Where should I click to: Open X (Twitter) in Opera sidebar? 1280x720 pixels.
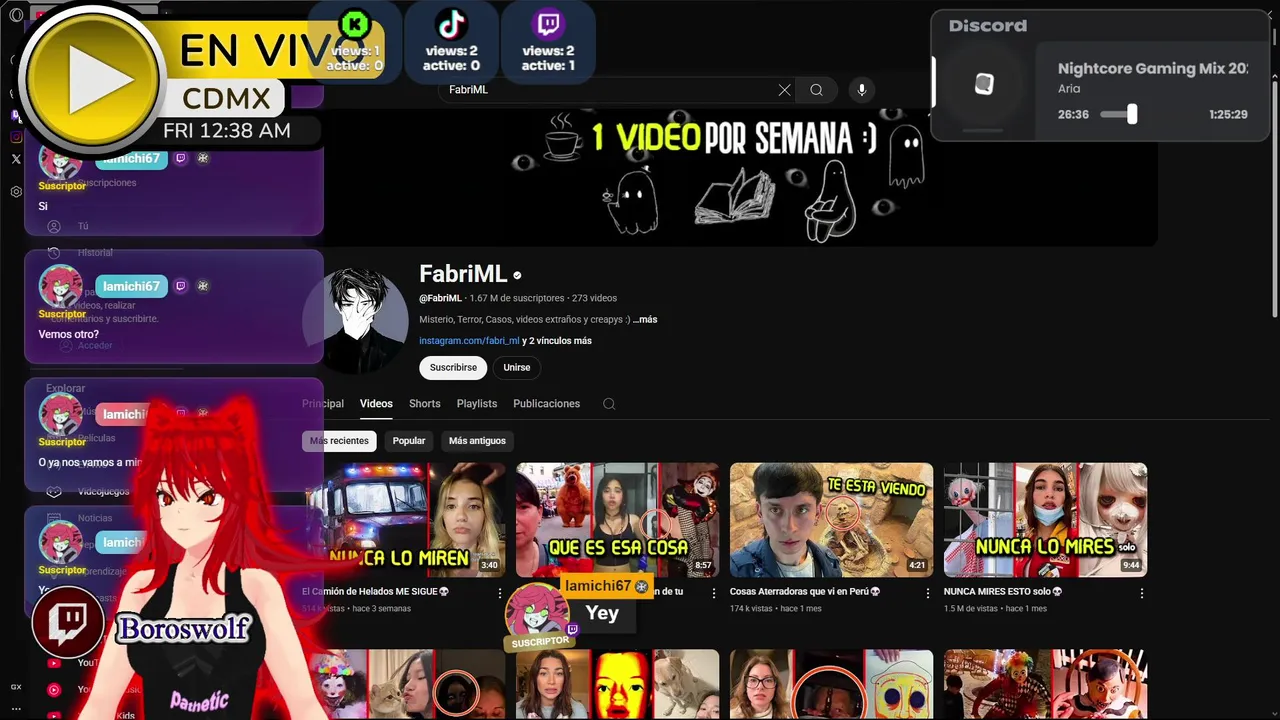[16, 158]
